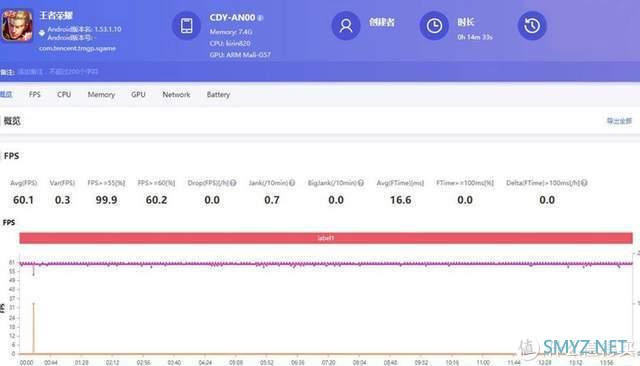Click the phone device icon
The height and width of the screenshot is (366, 640).
187,26
